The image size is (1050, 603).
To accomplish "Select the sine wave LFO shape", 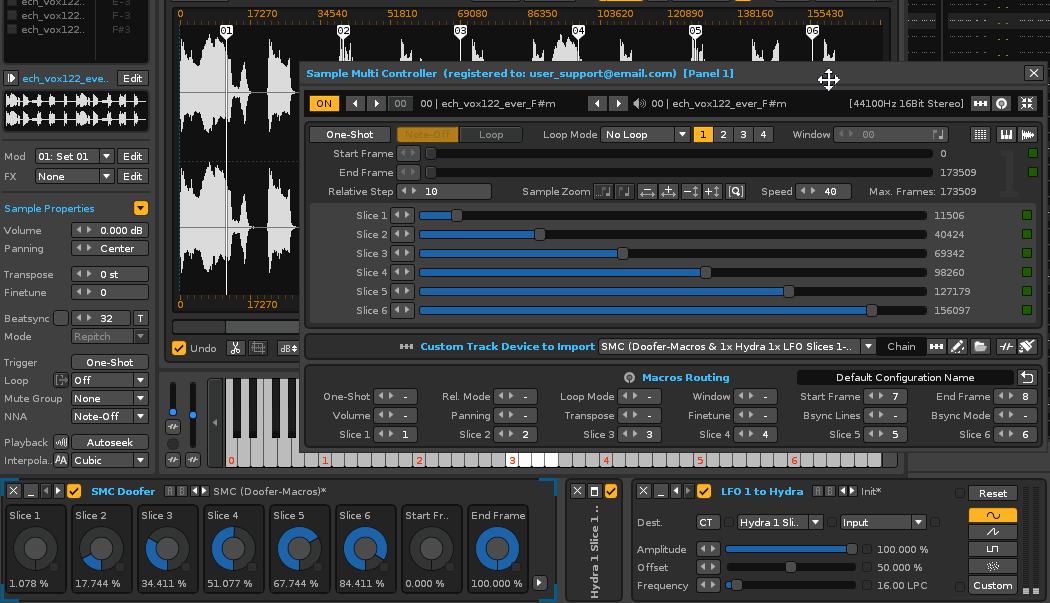I will (992, 515).
